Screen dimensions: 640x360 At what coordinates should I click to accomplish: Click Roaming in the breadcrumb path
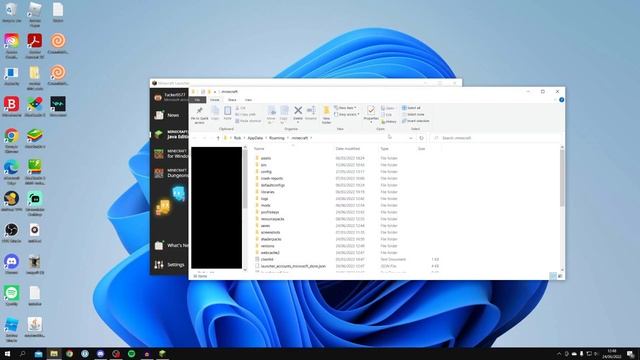[x=276, y=138]
